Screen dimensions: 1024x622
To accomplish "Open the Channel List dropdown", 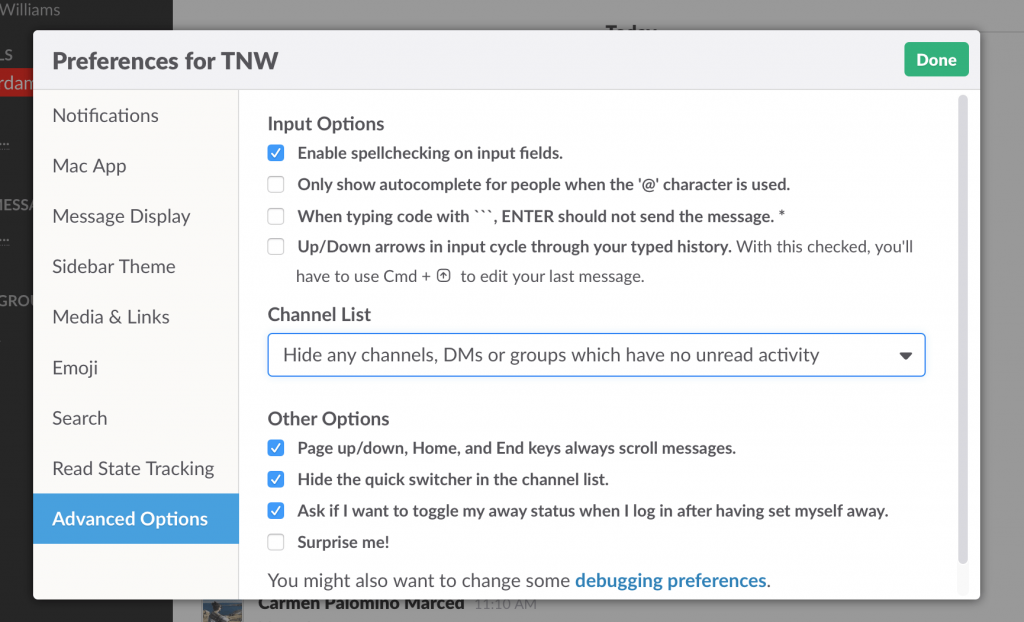I will (x=596, y=355).
